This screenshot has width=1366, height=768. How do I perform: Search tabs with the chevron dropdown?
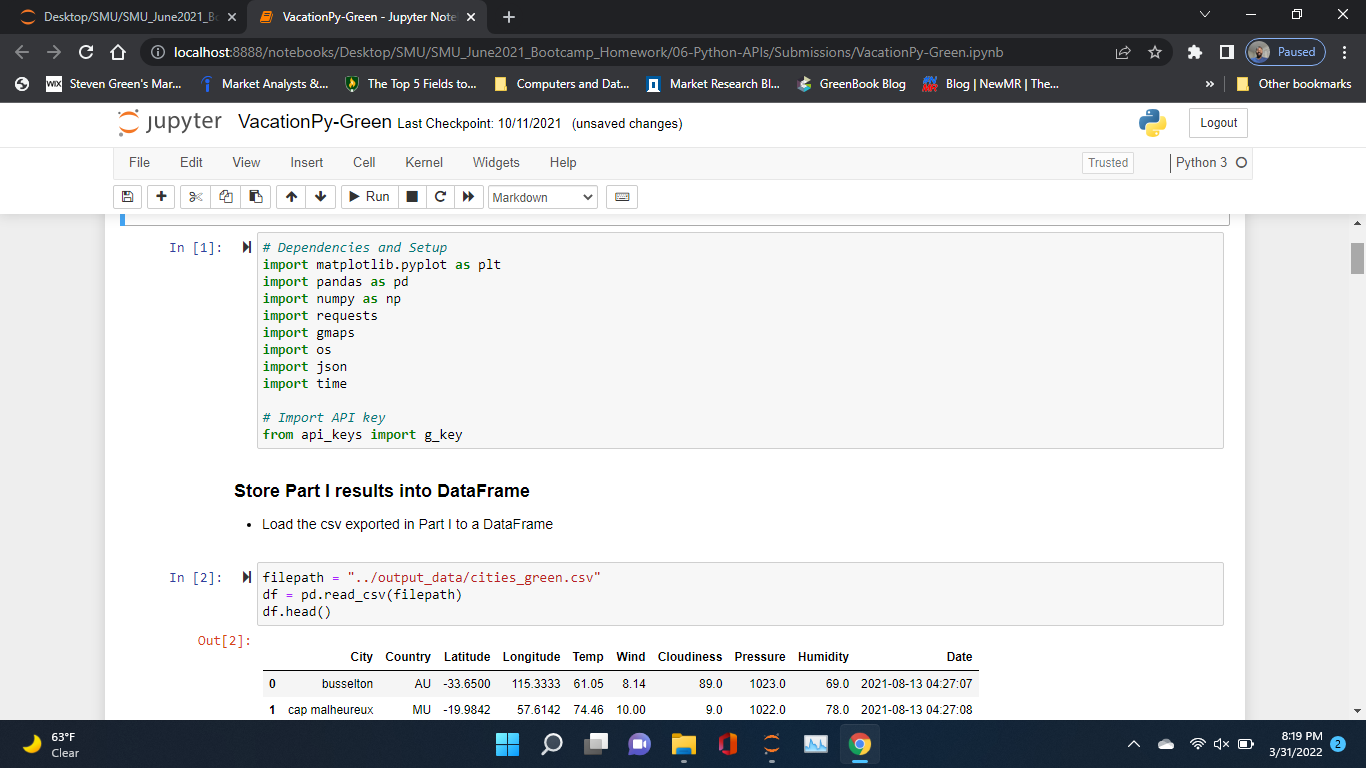(1204, 16)
